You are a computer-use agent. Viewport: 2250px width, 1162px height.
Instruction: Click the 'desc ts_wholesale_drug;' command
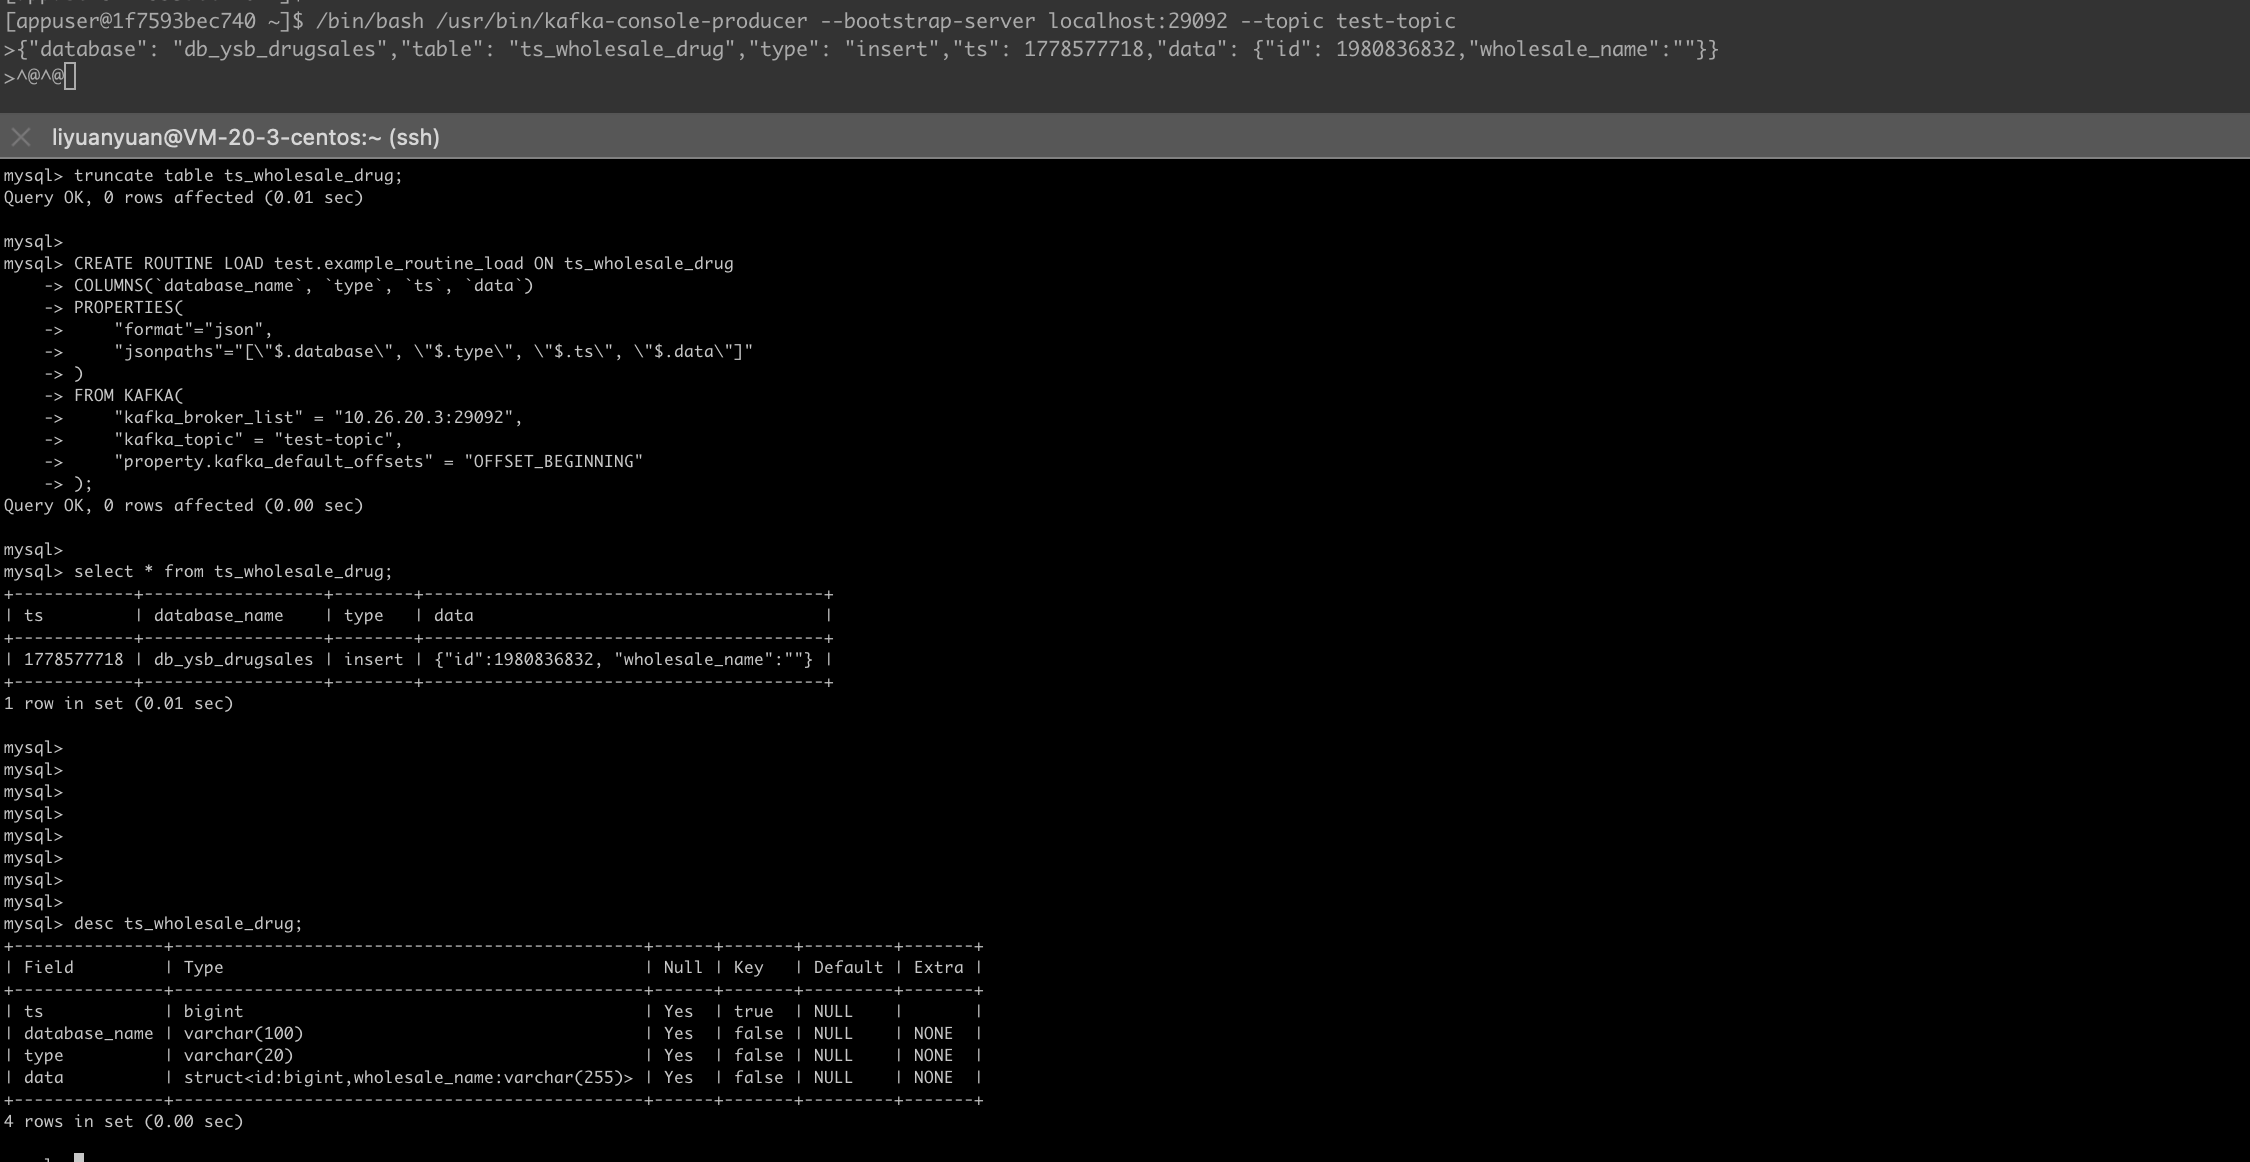point(188,923)
